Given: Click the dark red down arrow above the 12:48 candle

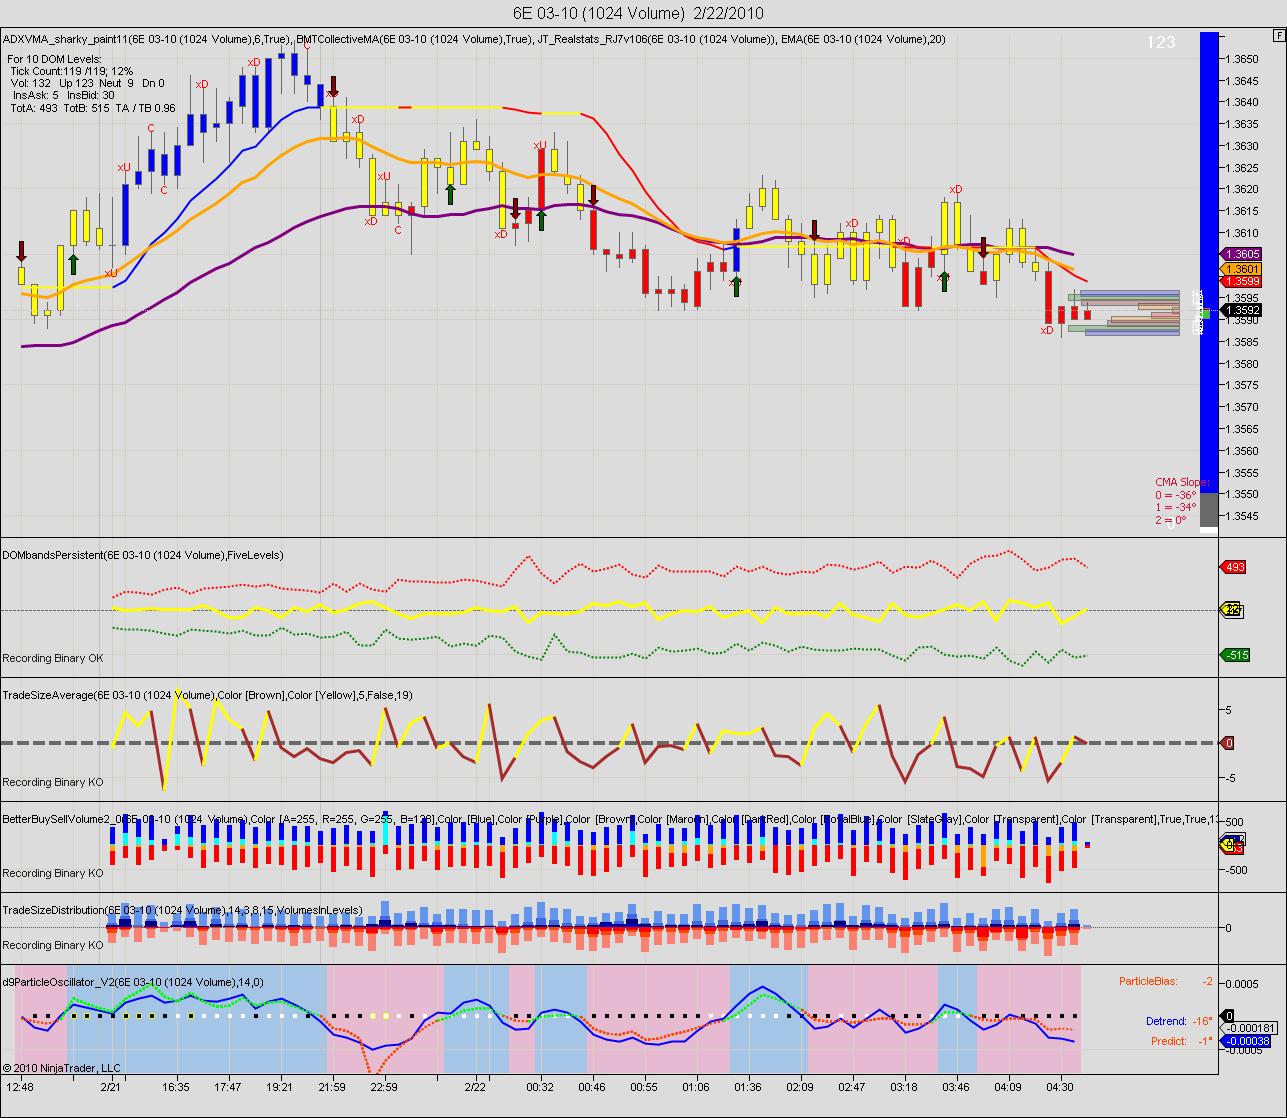Looking at the screenshot, I should 22,250.
